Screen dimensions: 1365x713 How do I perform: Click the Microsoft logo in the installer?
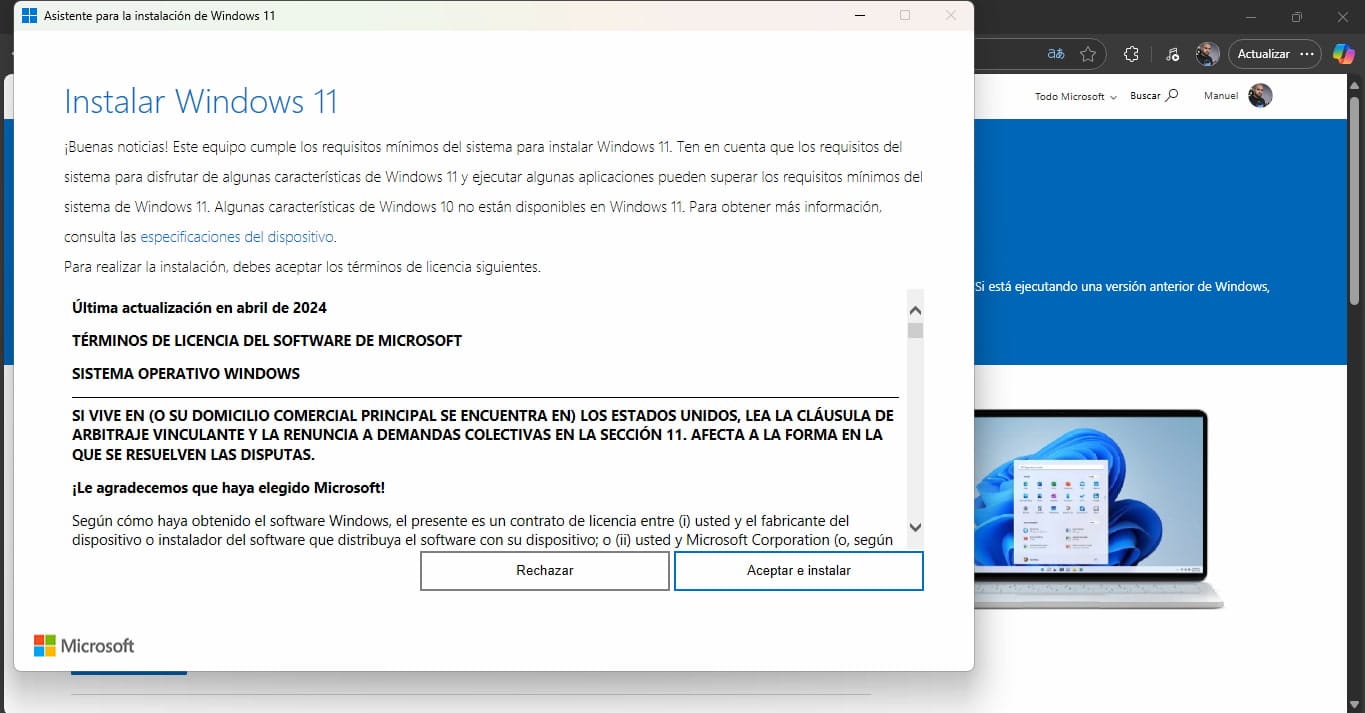pos(84,646)
